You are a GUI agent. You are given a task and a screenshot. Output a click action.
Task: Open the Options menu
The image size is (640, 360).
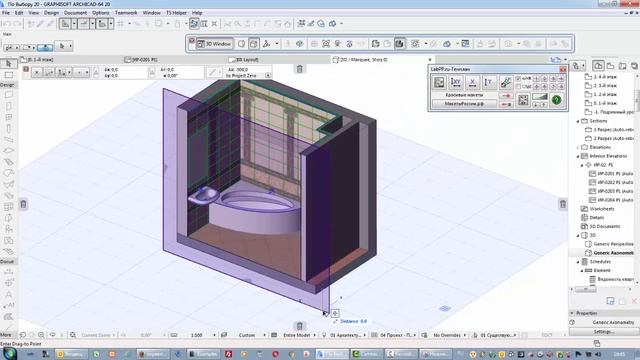click(x=100, y=13)
